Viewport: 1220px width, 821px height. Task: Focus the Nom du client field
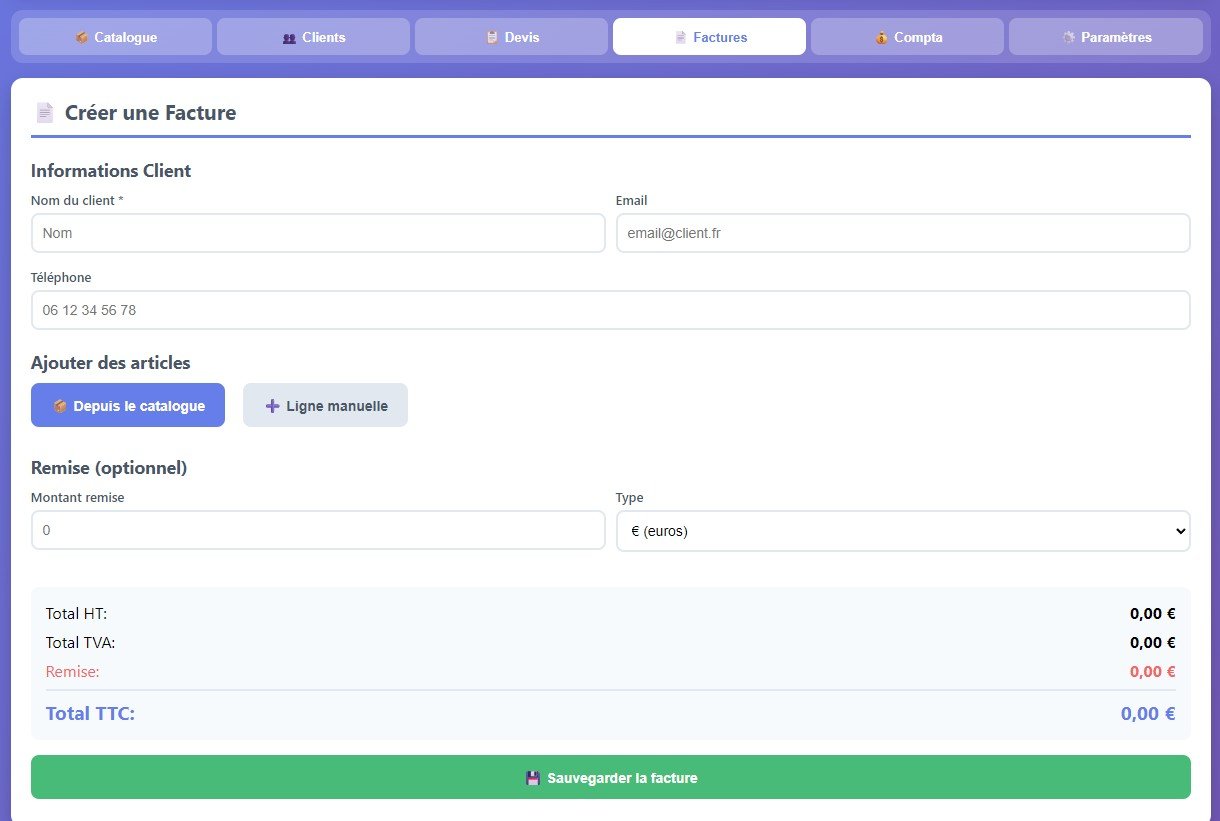tap(318, 233)
